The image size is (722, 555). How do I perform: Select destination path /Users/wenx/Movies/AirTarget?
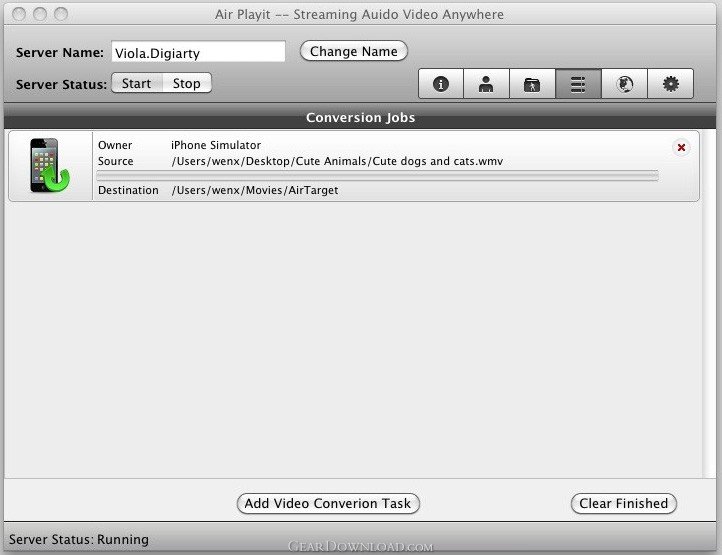click(255, 190)
